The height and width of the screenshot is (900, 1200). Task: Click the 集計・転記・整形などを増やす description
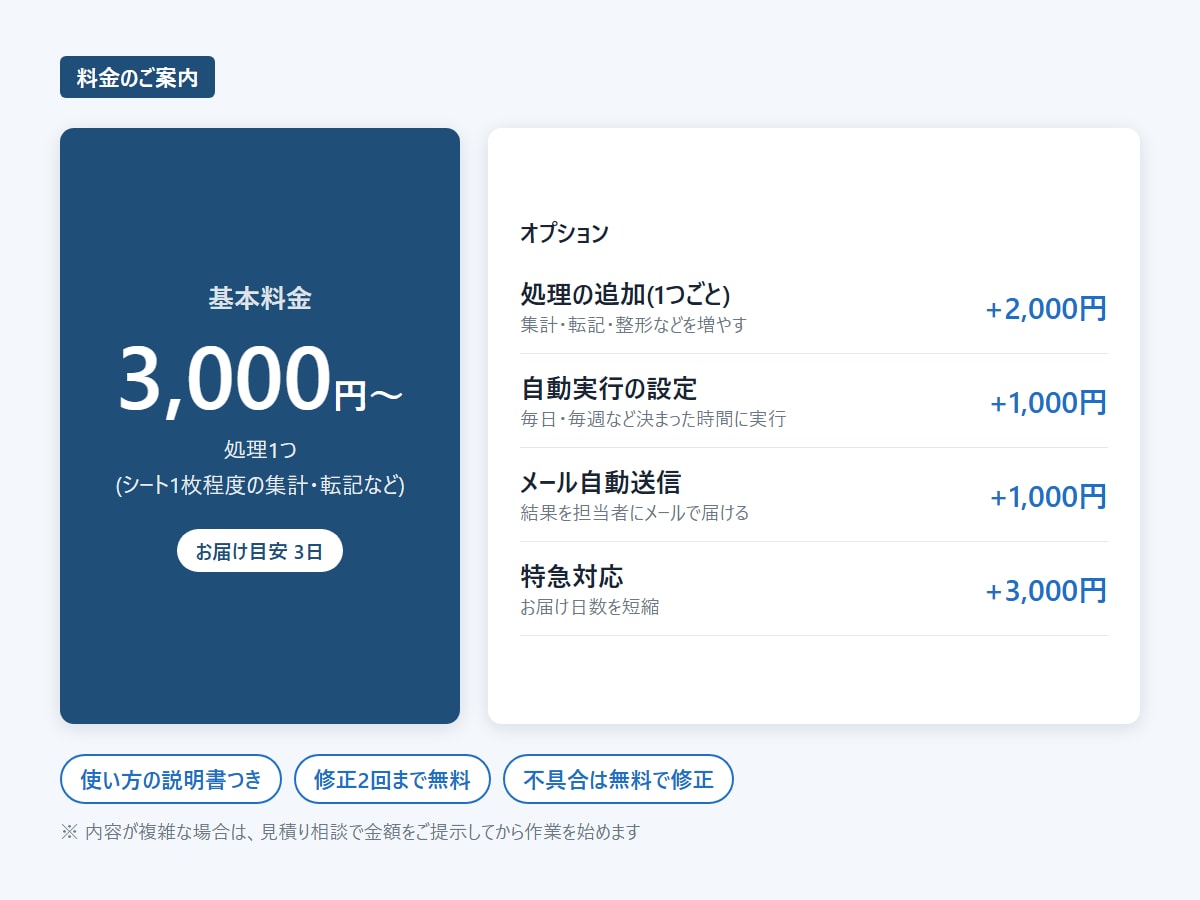pos(633,325)
